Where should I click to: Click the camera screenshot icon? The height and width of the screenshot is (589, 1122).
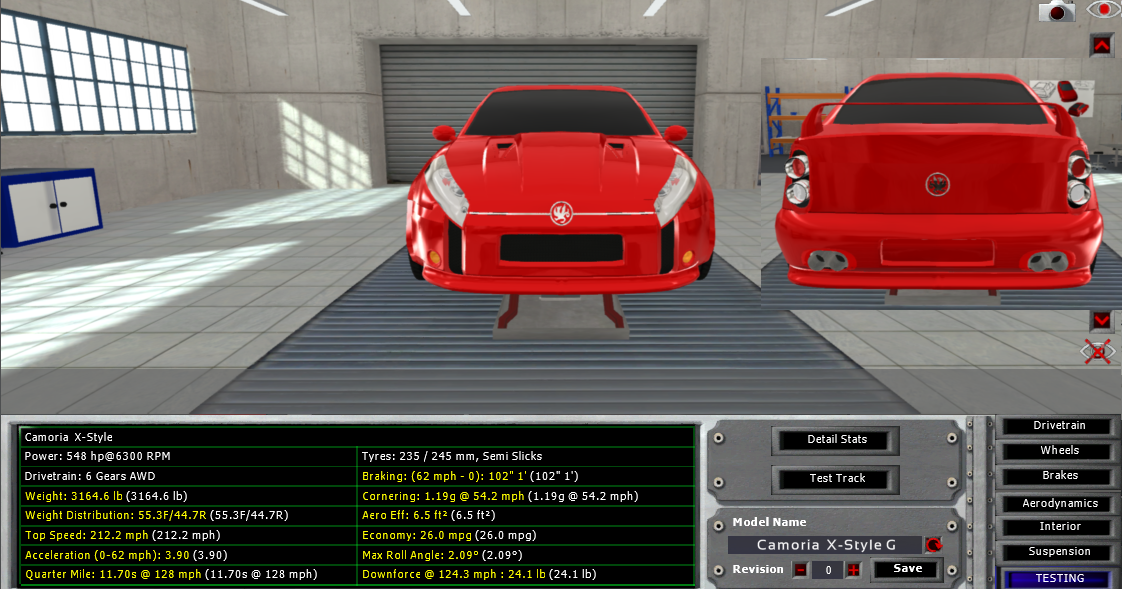click(1056, 11)
